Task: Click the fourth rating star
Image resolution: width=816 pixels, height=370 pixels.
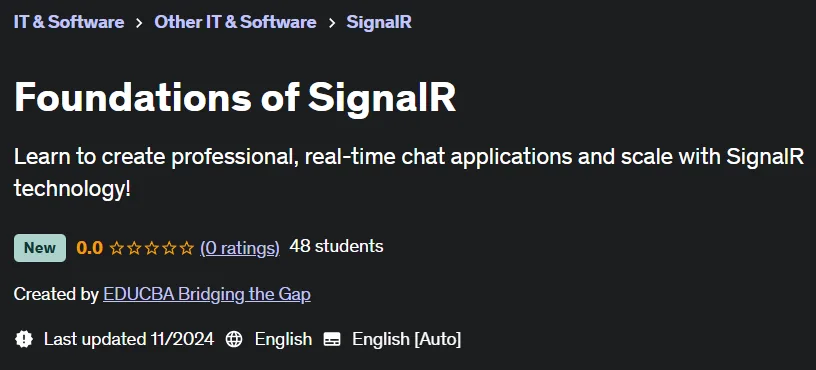Action: pos(169,248)
